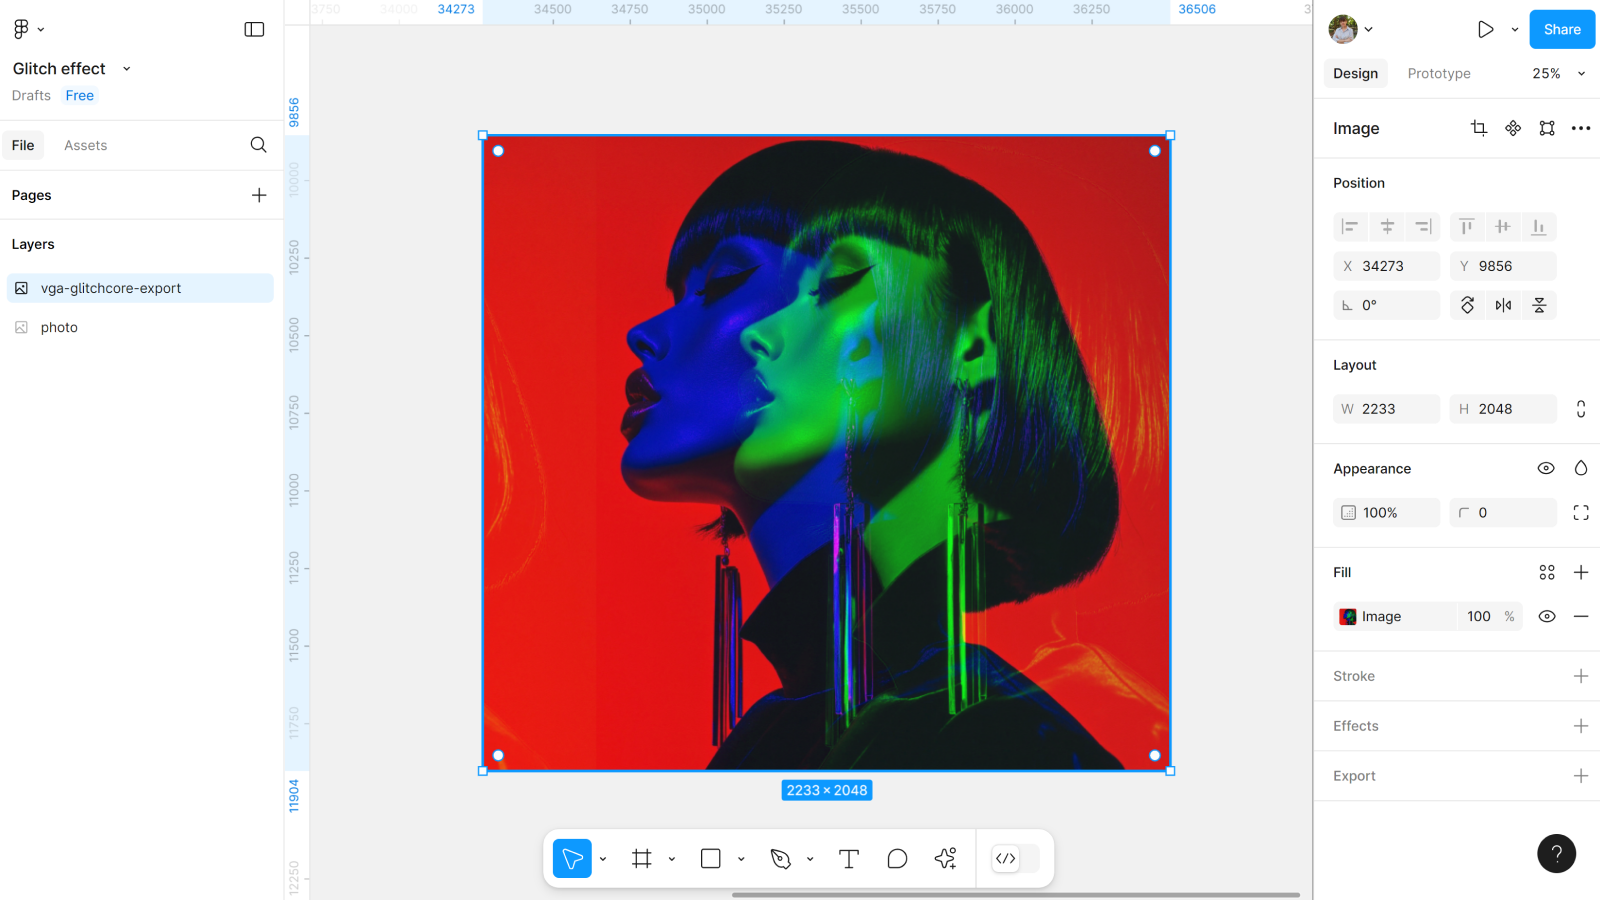Open the Image fill thumbnail swatch

(x=1348, y=617)
